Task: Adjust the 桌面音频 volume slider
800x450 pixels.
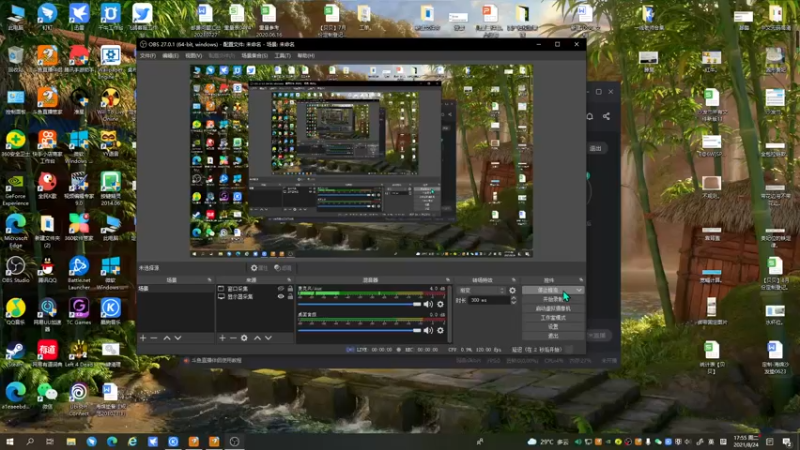Action: (359, 330)
